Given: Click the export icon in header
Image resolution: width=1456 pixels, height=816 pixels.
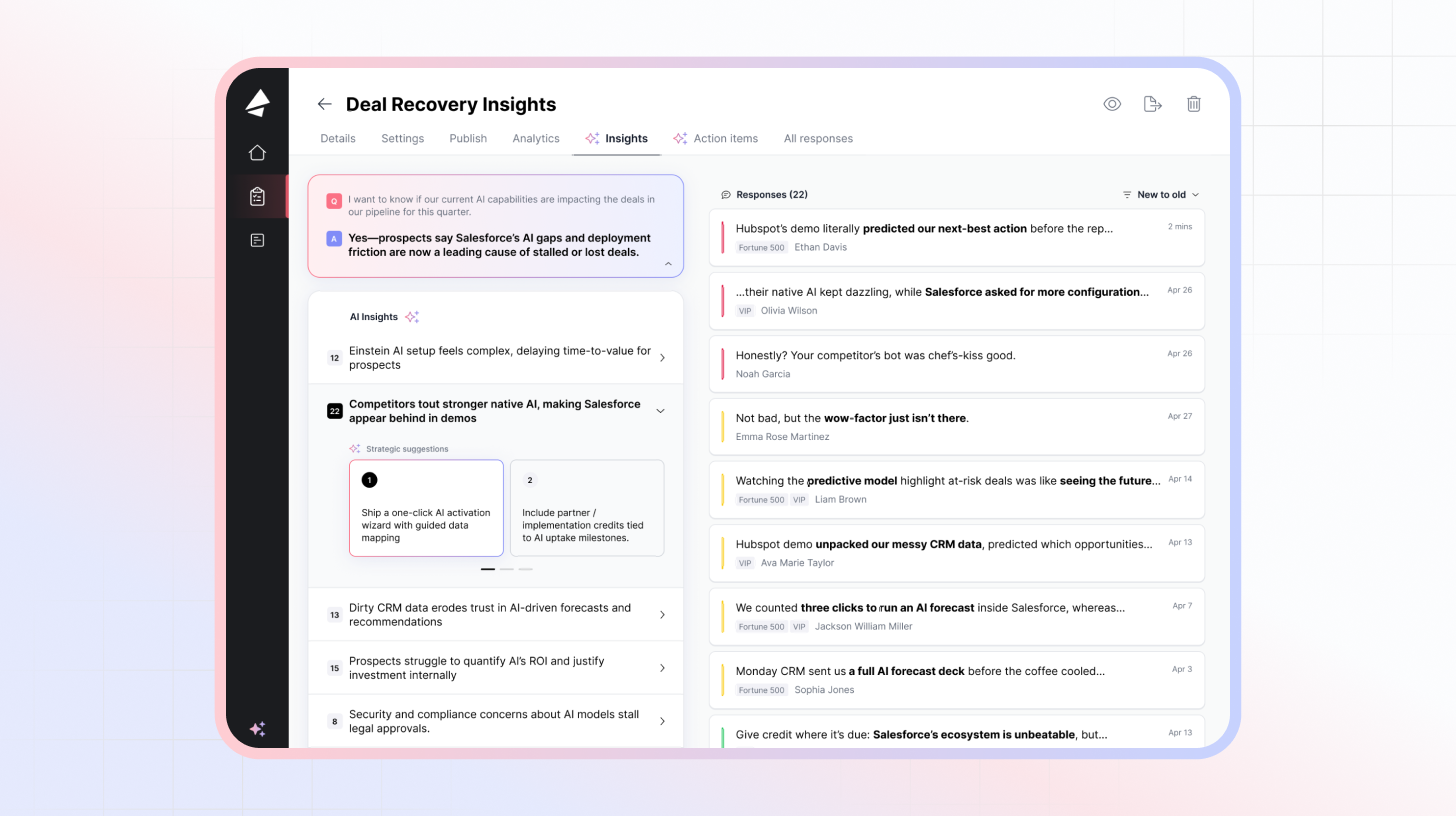Looking at the screenshot, I should click(1152, 104).
